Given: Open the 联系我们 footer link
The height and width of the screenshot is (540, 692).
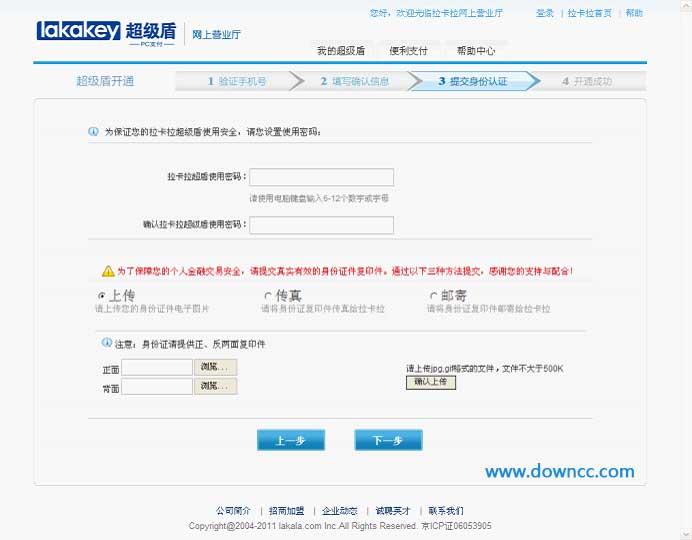Looking at the screenshot, I should point(446,510).
